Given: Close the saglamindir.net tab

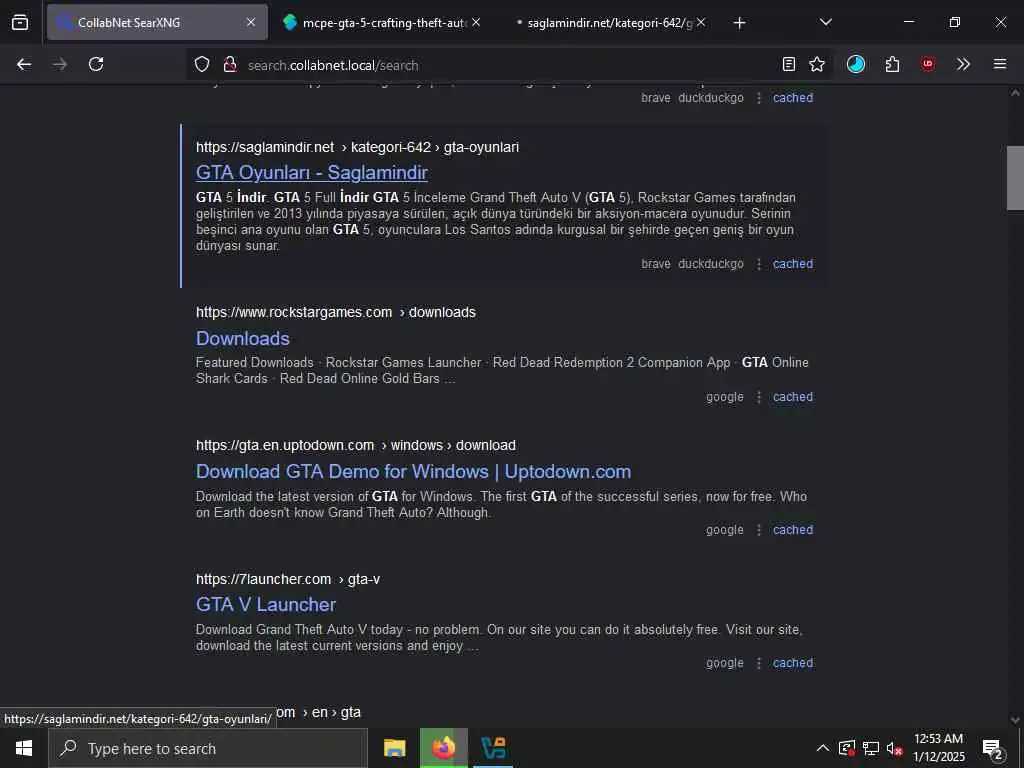Looking at the screenshot, I should pyautogui.click(x=701, y=22).
